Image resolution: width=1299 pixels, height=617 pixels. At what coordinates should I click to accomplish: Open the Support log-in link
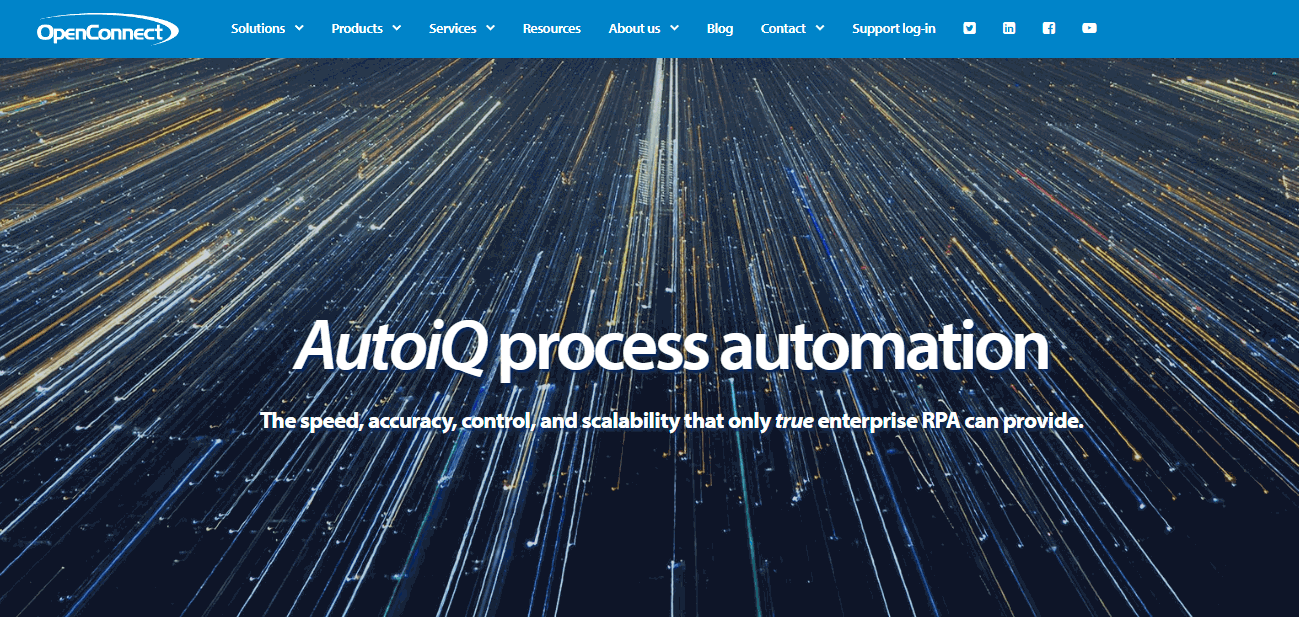click(x=894, y=28)
